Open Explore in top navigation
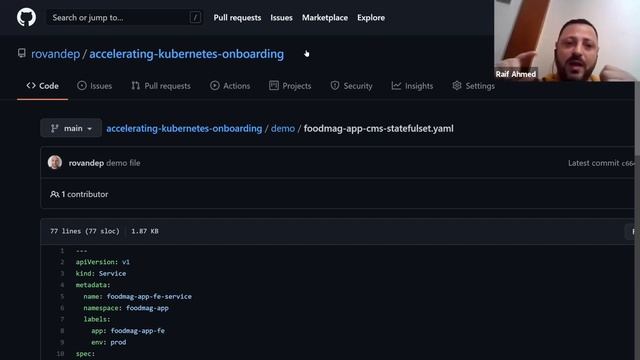Viewport: 640px width, 360px height. click(x=371, y=18)
